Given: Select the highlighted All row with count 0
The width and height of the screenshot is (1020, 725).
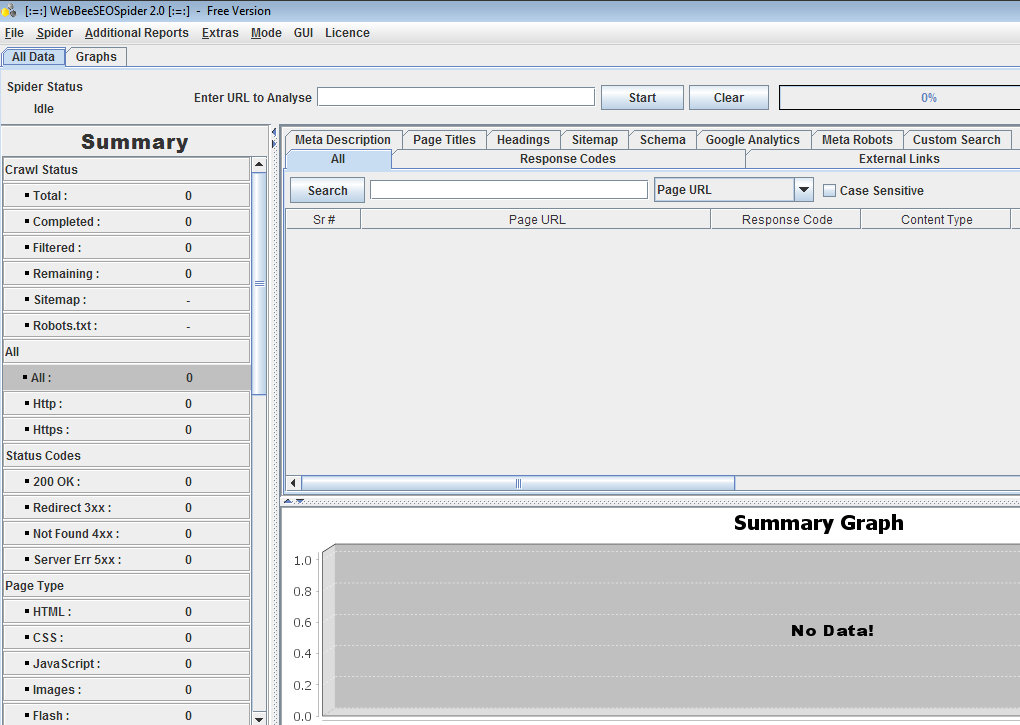Looking at the screenshot, I should tap(127, 378).
